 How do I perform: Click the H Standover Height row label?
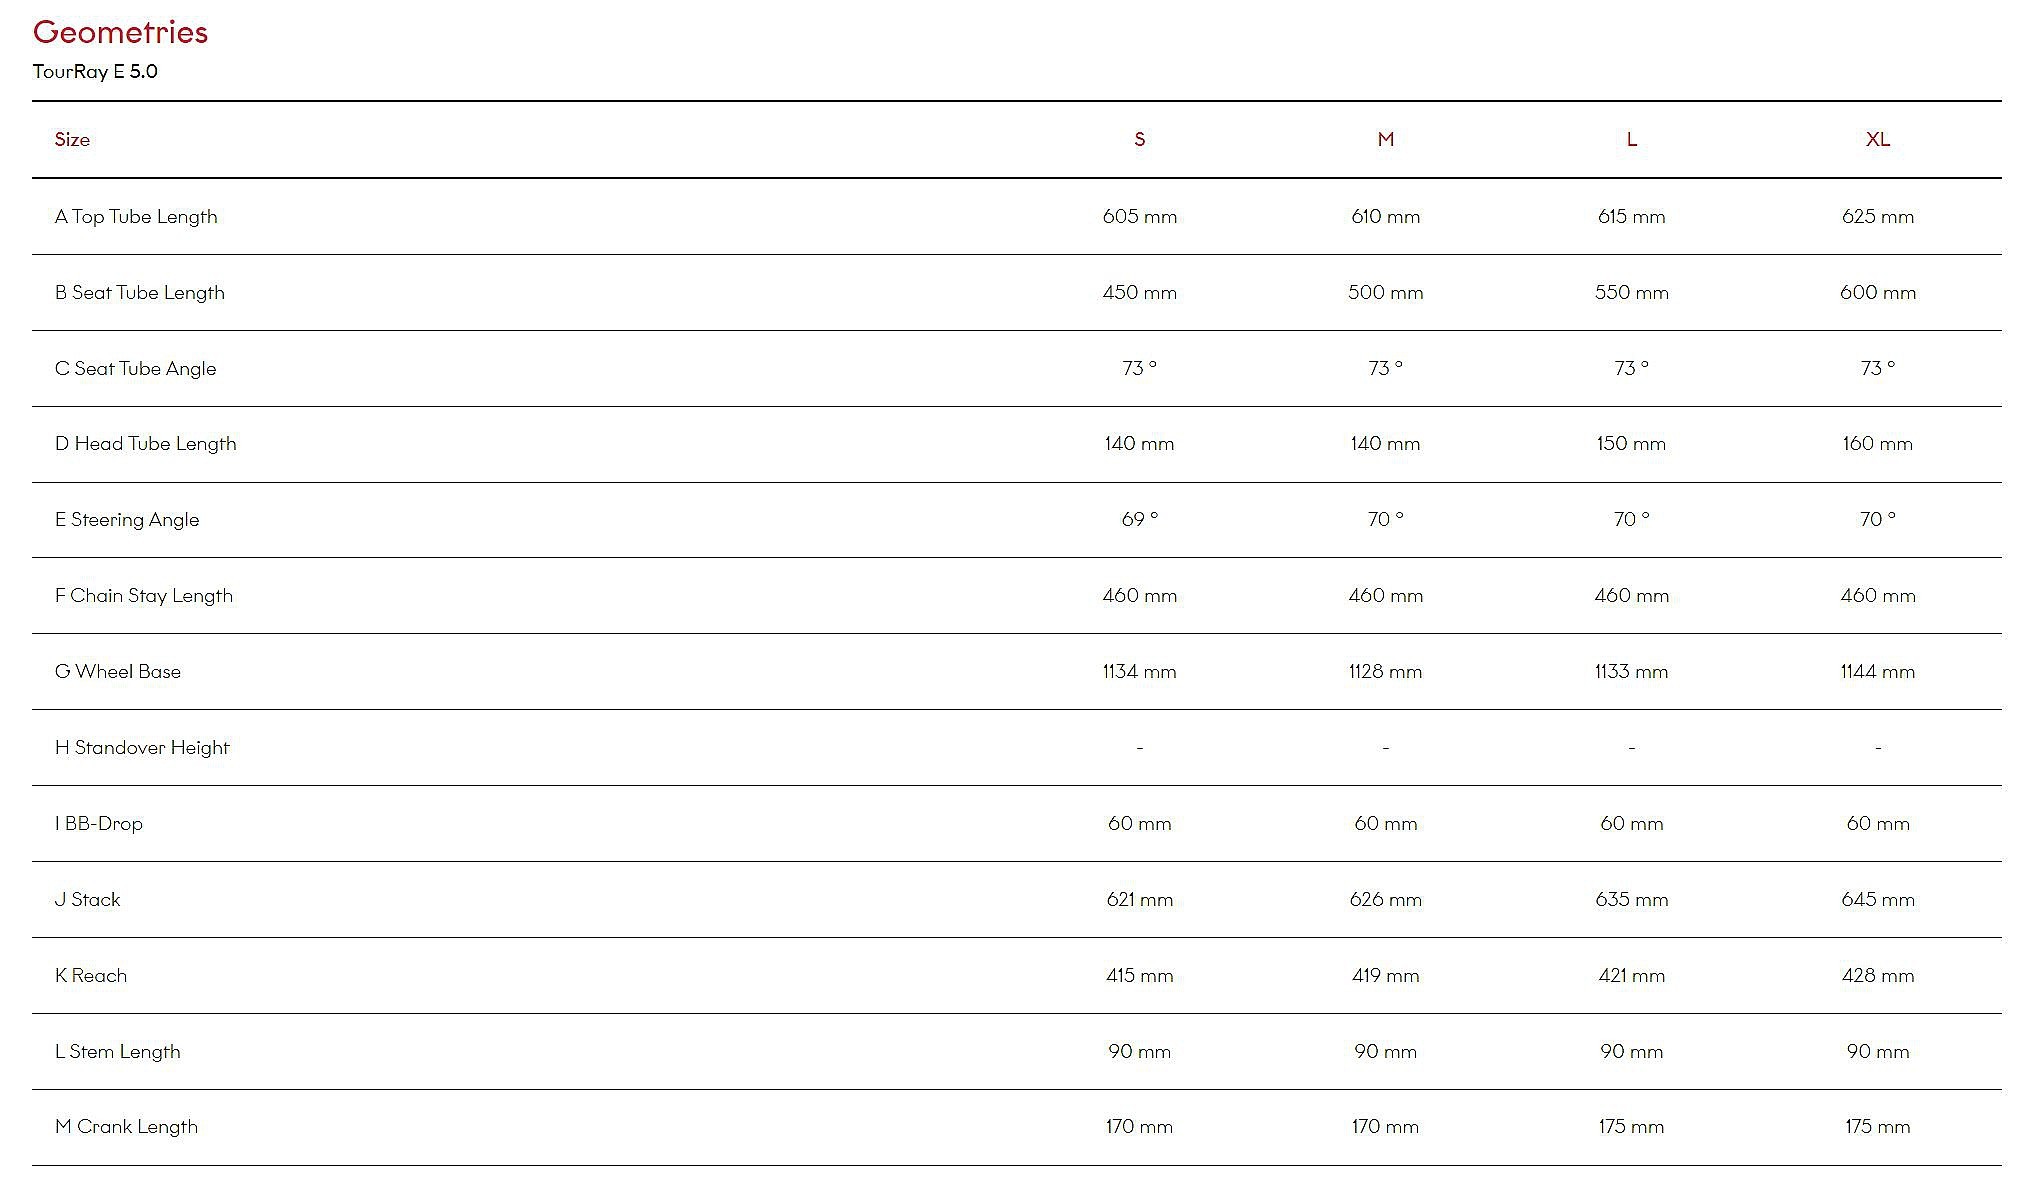tap(142, 747)
